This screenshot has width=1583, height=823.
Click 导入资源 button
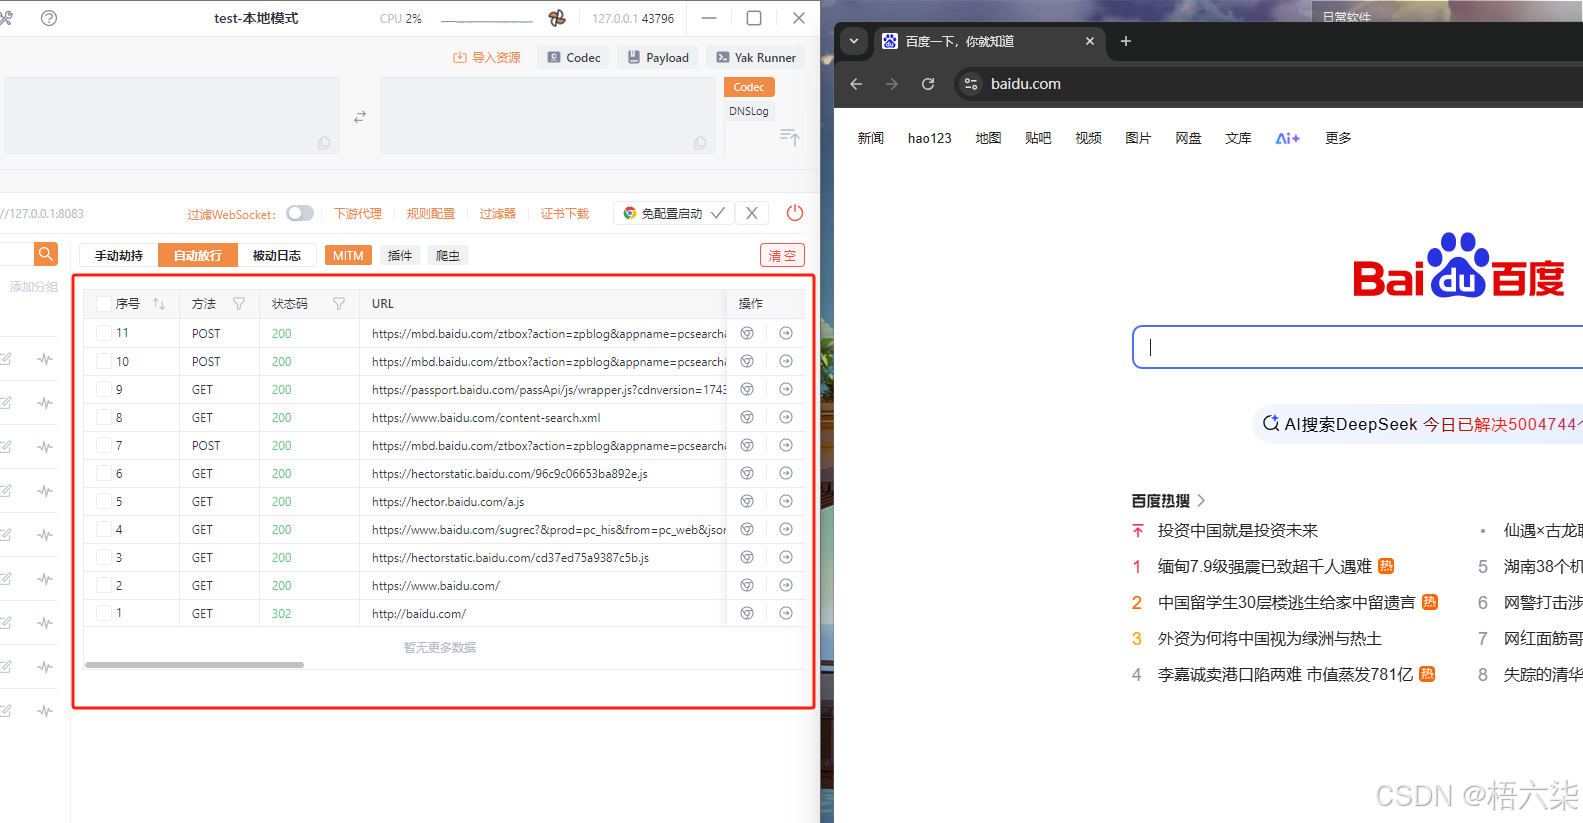(487, 58)
